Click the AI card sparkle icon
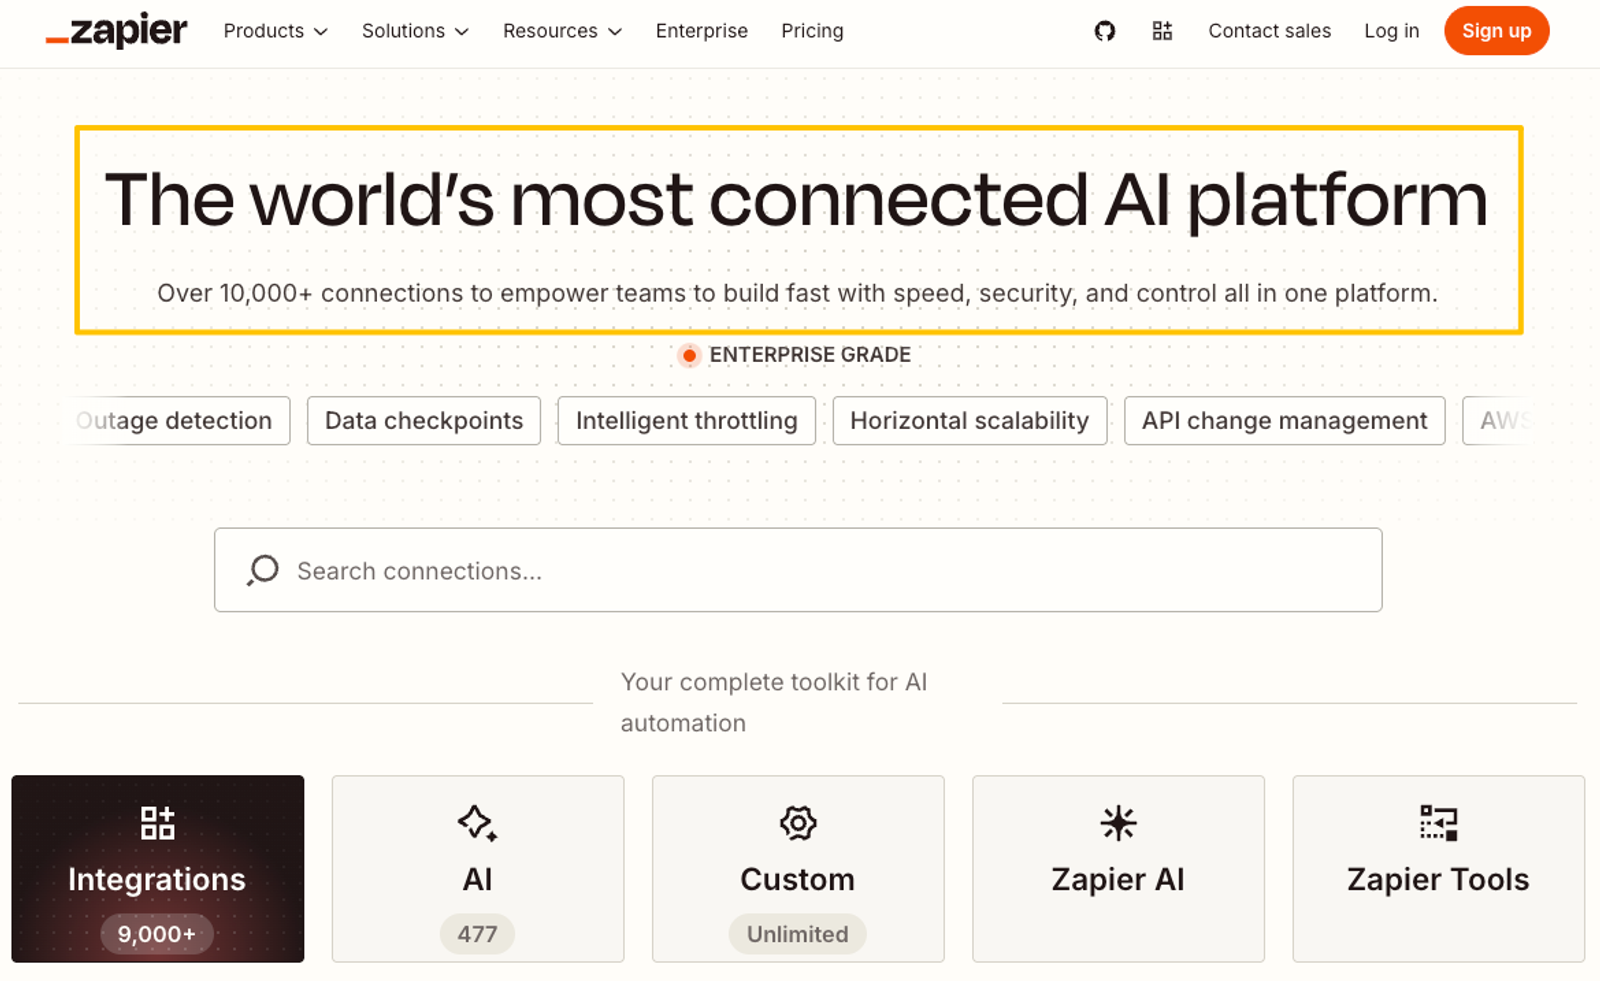1600x981 pixels. coord(477,823)
